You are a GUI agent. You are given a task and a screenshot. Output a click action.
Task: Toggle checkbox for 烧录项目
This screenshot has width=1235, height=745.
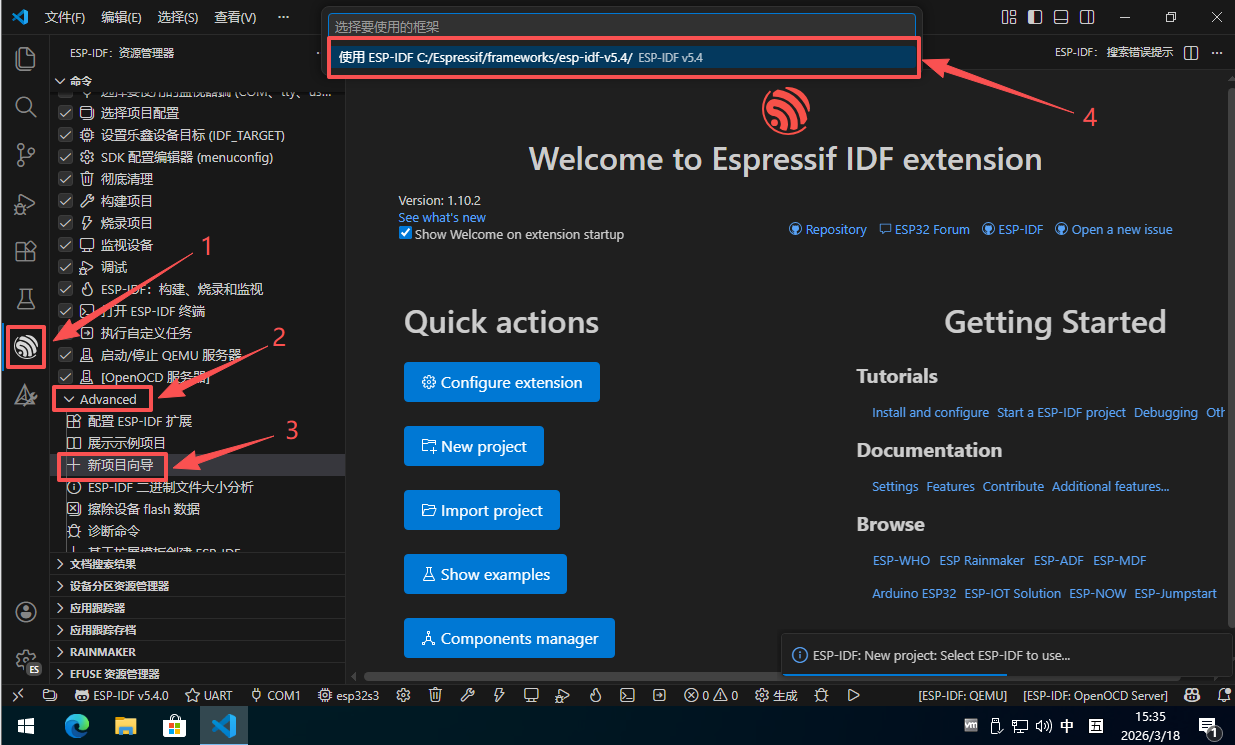point(66,223)
